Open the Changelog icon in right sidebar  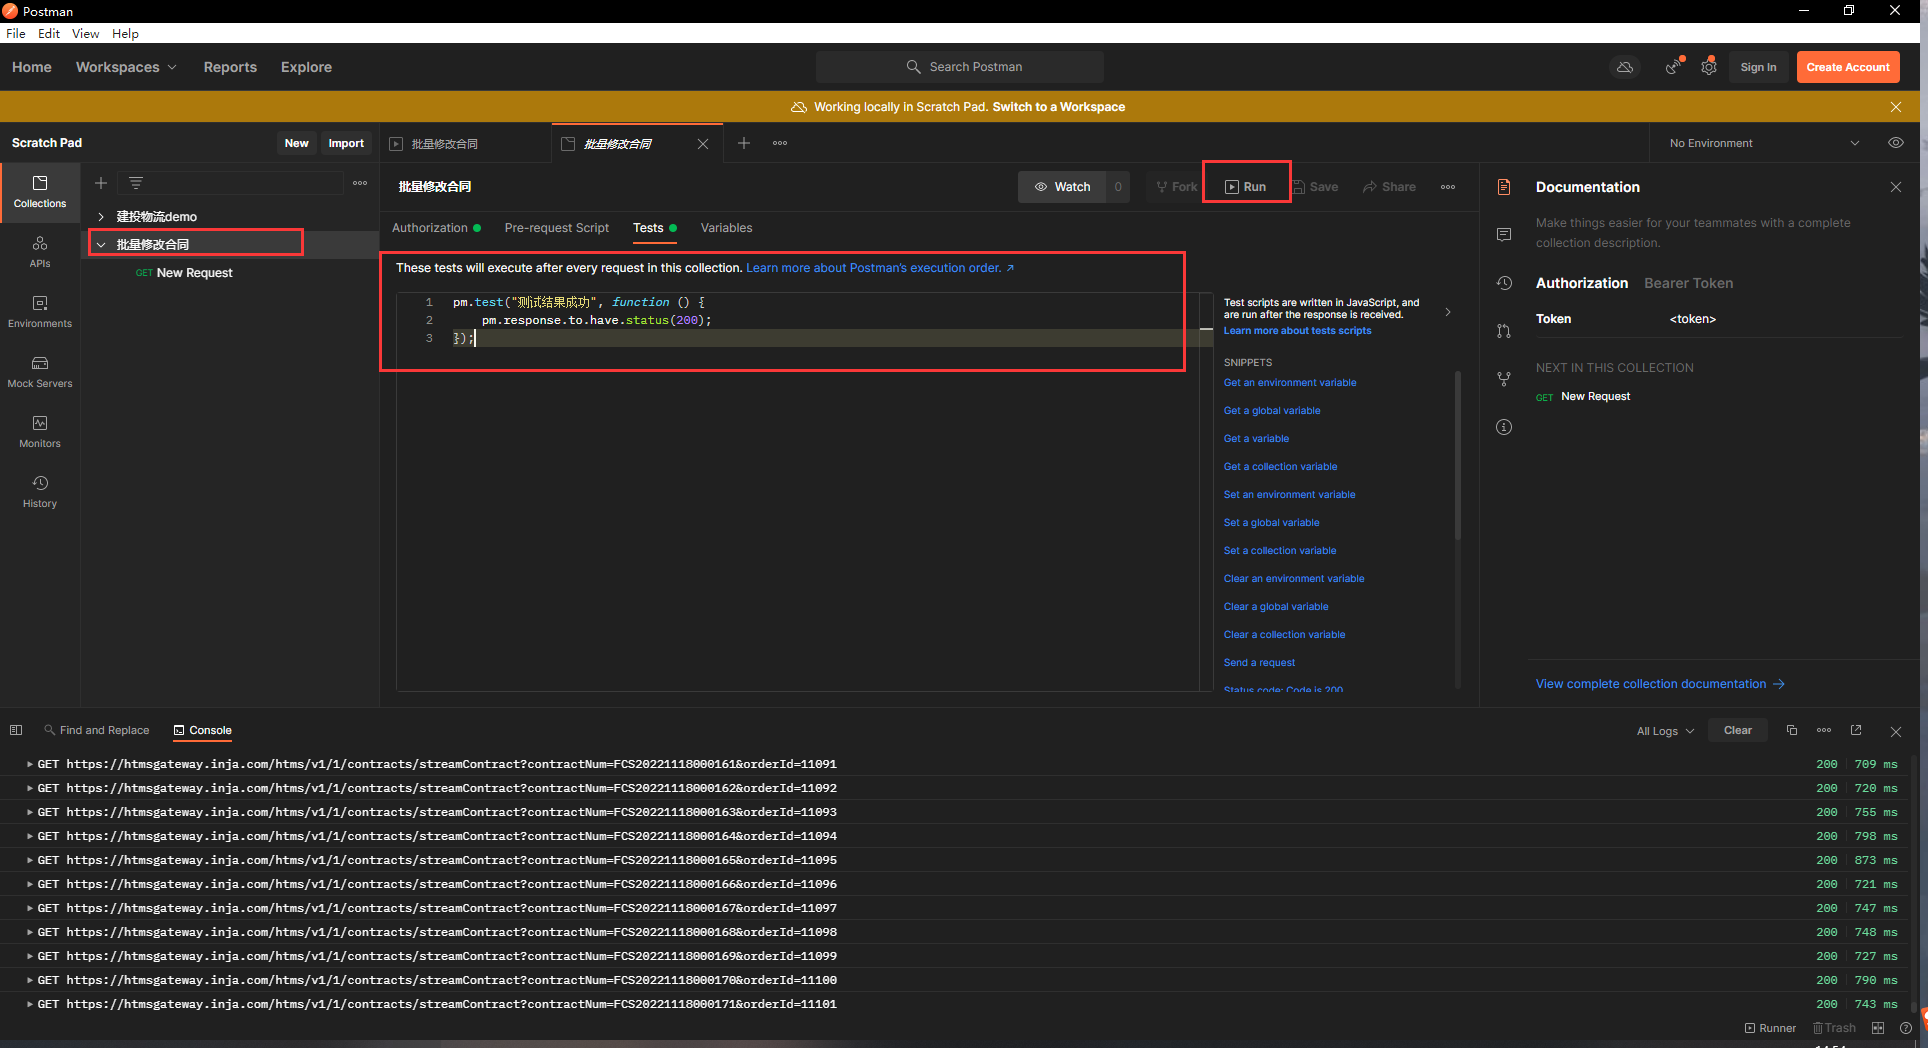click(x=1504, y=283)
